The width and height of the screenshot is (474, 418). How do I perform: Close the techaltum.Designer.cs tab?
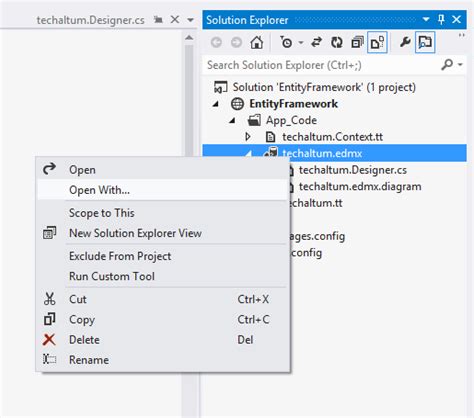point(175,20)
